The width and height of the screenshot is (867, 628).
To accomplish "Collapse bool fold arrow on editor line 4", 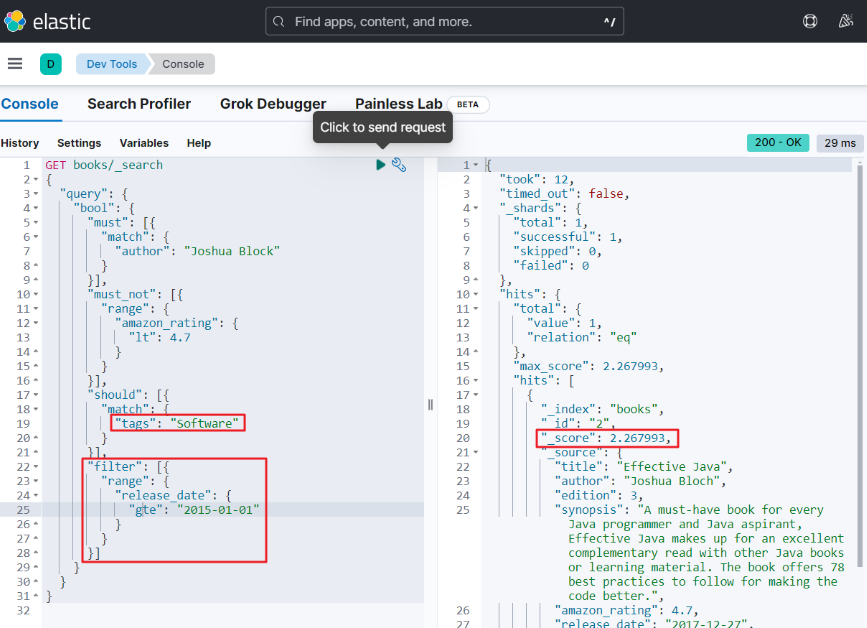I will coord(36,208).
